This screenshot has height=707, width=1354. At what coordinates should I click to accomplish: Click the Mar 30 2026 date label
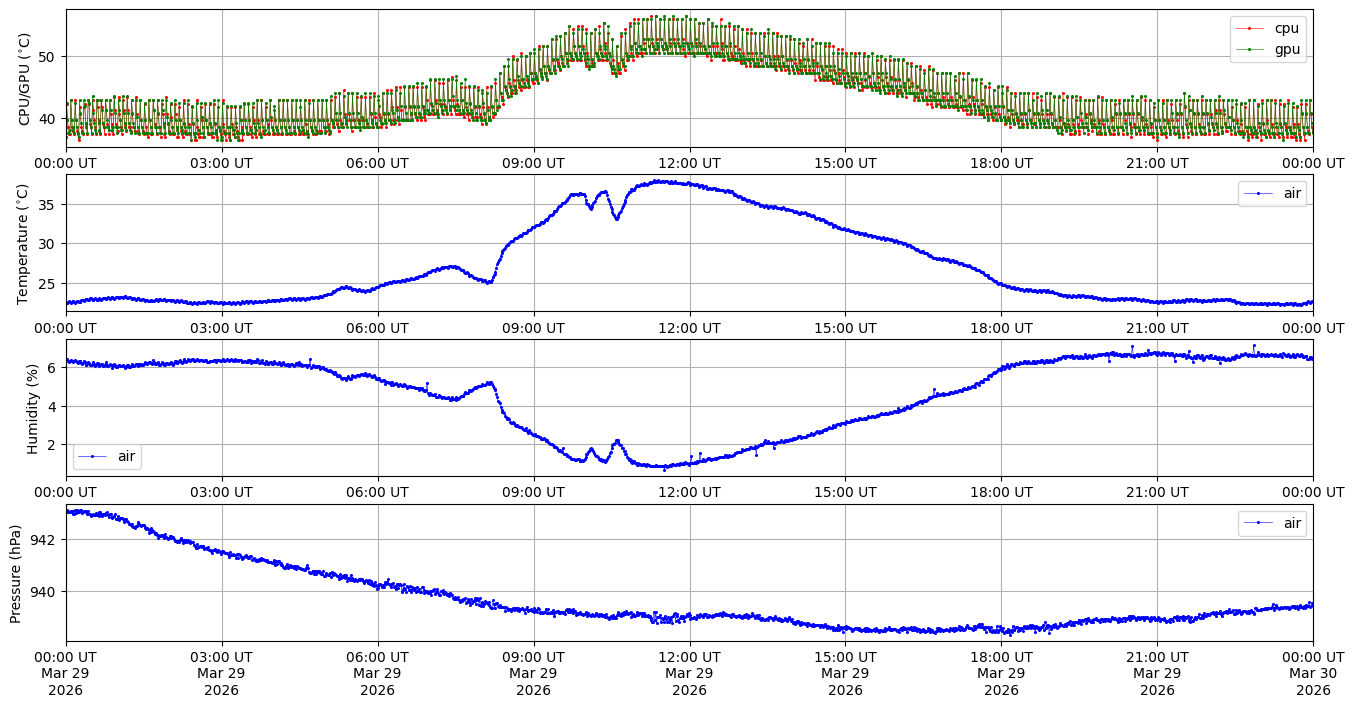pyautogui.click(x=1312, y=674)
